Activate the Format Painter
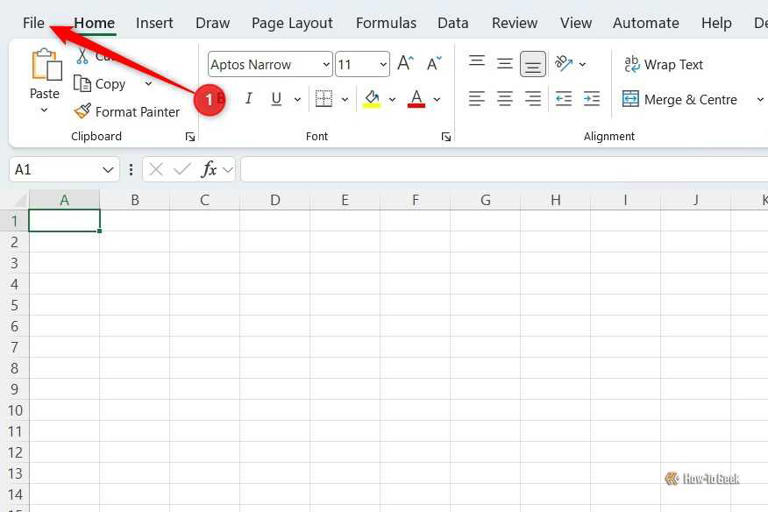Image resolution: width=768 pixels, height=512 pixels. (x=126, y=112)
